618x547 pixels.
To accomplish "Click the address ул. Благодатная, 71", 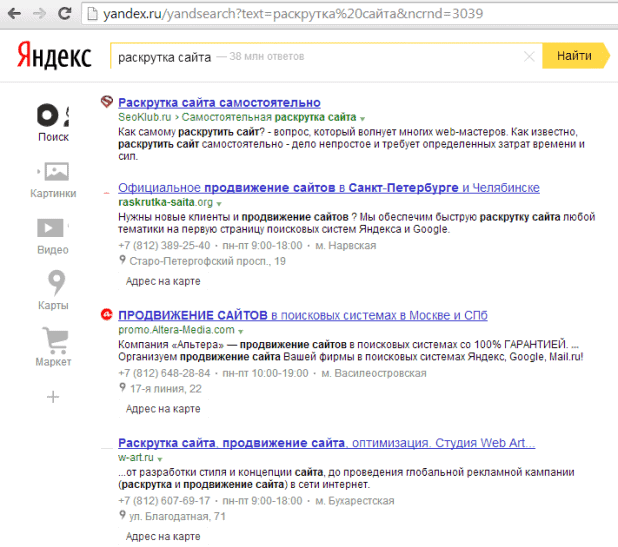I will (177, 517).
